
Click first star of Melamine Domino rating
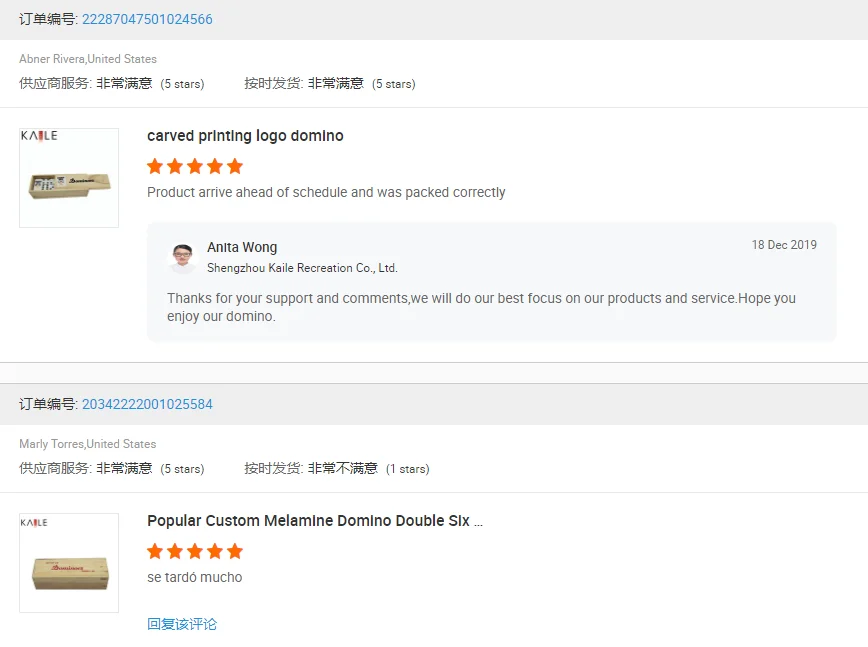pyautogui.click(x=155, y=551)
